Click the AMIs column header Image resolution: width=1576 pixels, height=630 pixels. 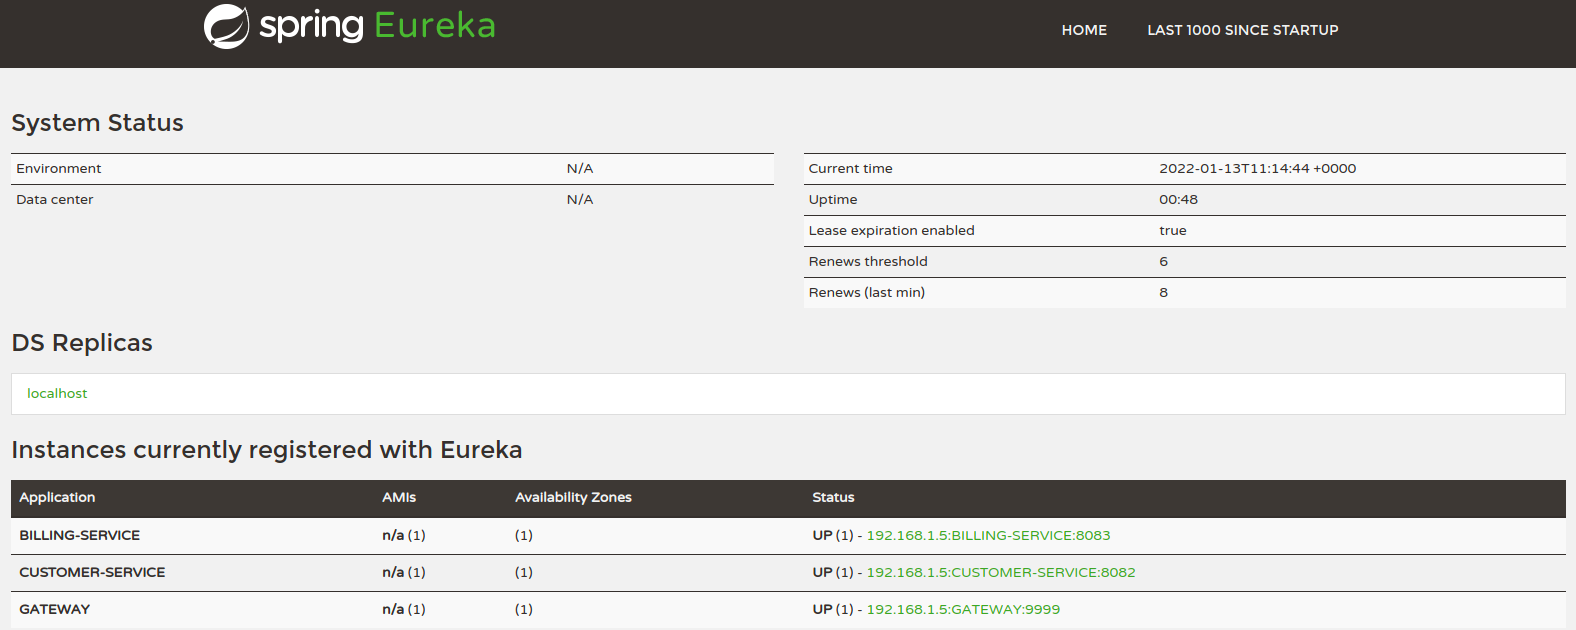[399, 498]
